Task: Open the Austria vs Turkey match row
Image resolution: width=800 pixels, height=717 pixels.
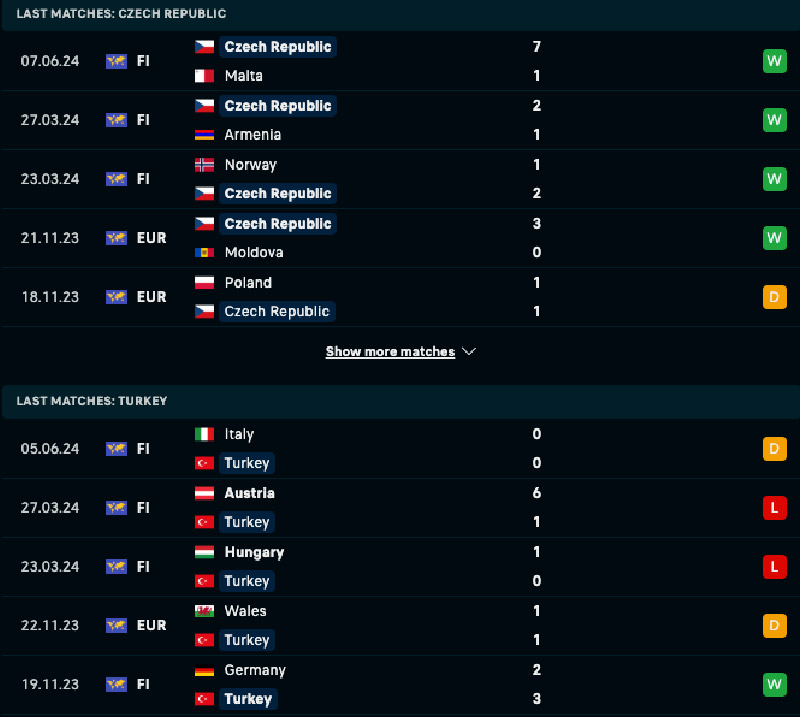Action: 400,508
